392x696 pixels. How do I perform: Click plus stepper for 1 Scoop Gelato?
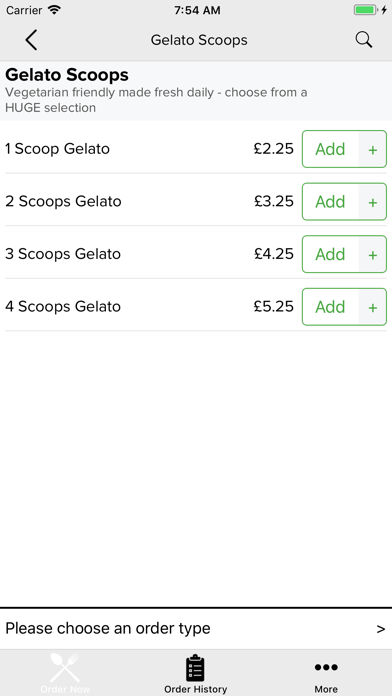tap(373, 149)
